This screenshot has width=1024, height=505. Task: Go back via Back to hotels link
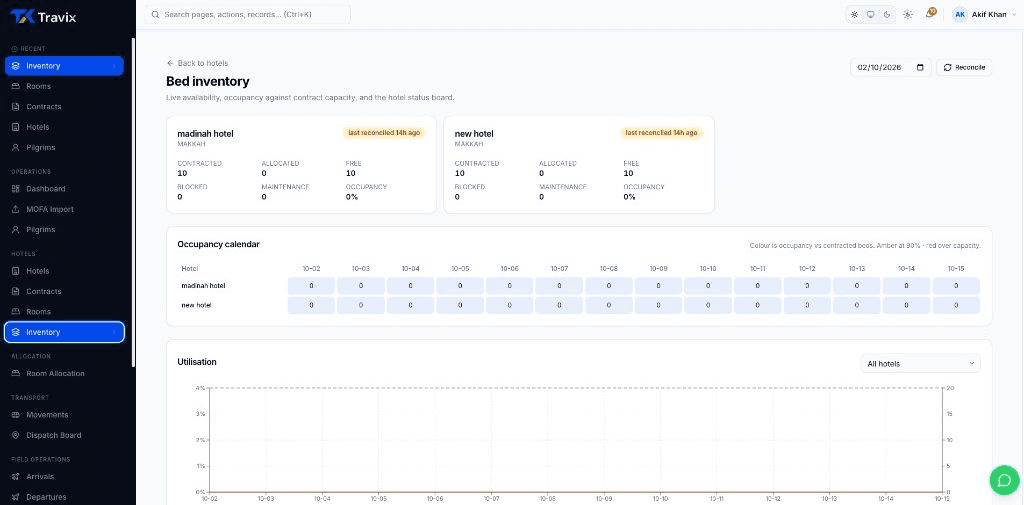(197, 63)
